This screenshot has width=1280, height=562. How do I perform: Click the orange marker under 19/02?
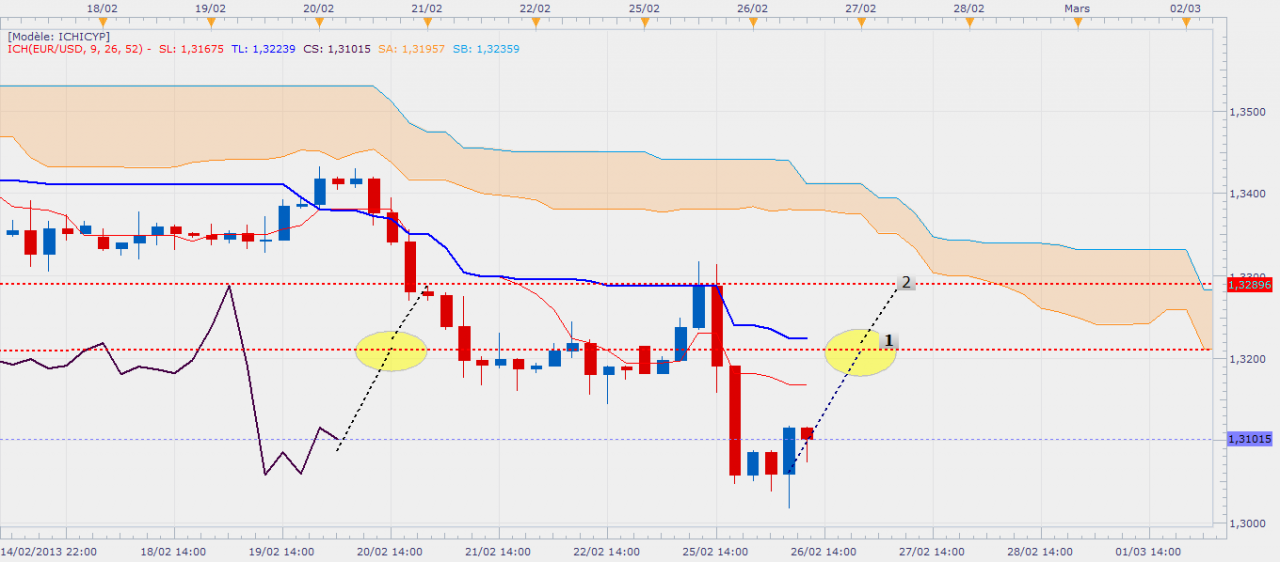pyautogui.click(x=209, y=20)
